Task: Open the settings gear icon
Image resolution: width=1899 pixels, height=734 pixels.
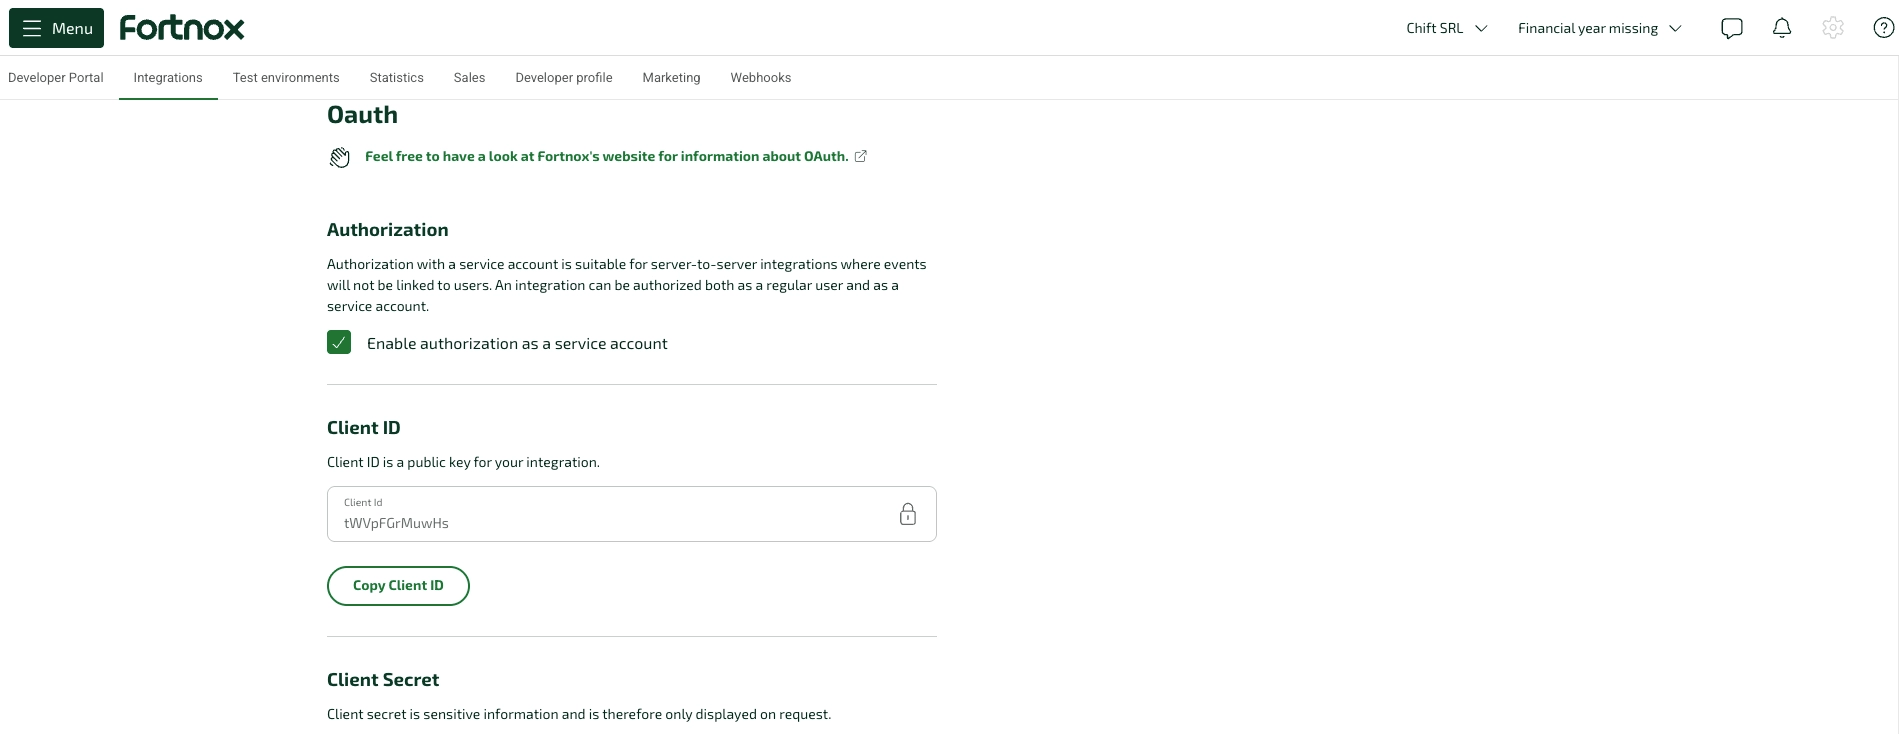Action: tap(1833, 28)
